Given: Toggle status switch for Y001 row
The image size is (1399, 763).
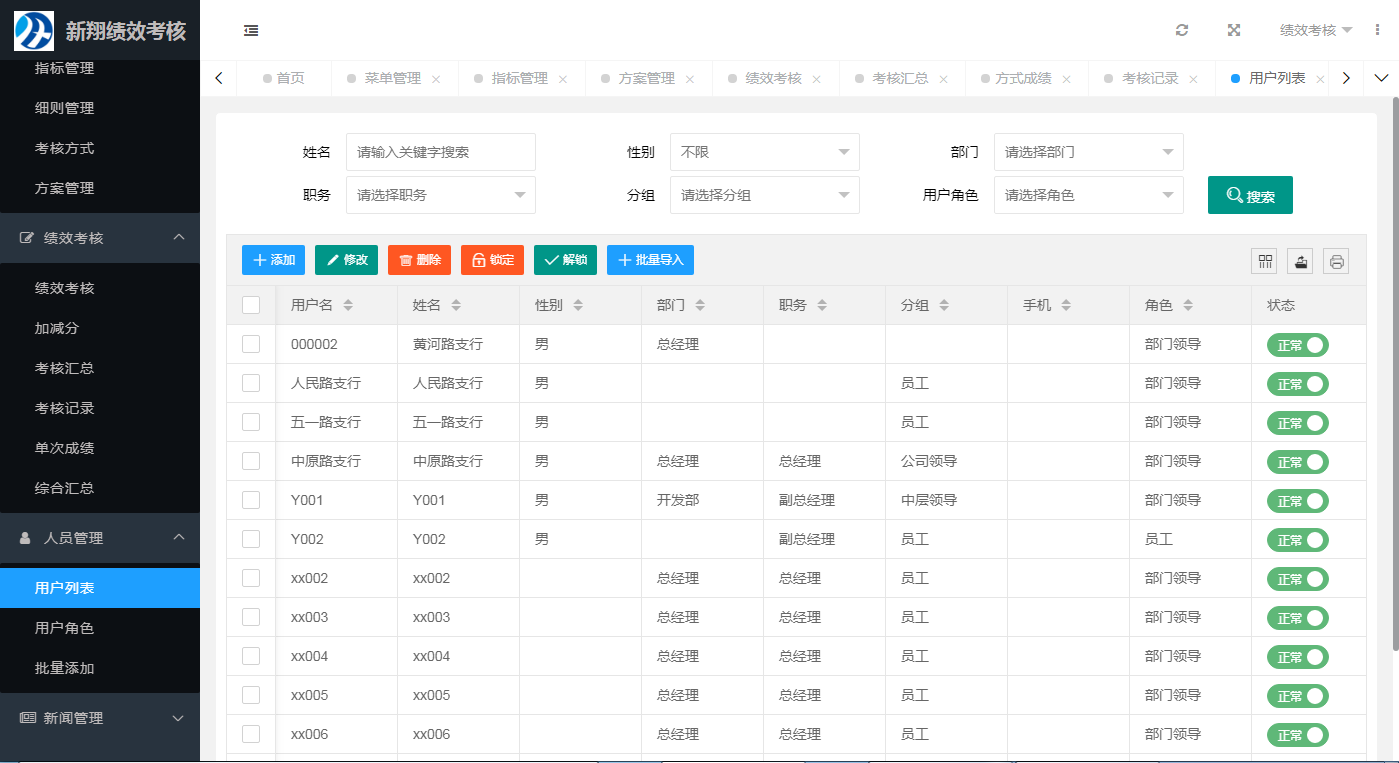Looking at the screenshot, I should (1297, 500).
